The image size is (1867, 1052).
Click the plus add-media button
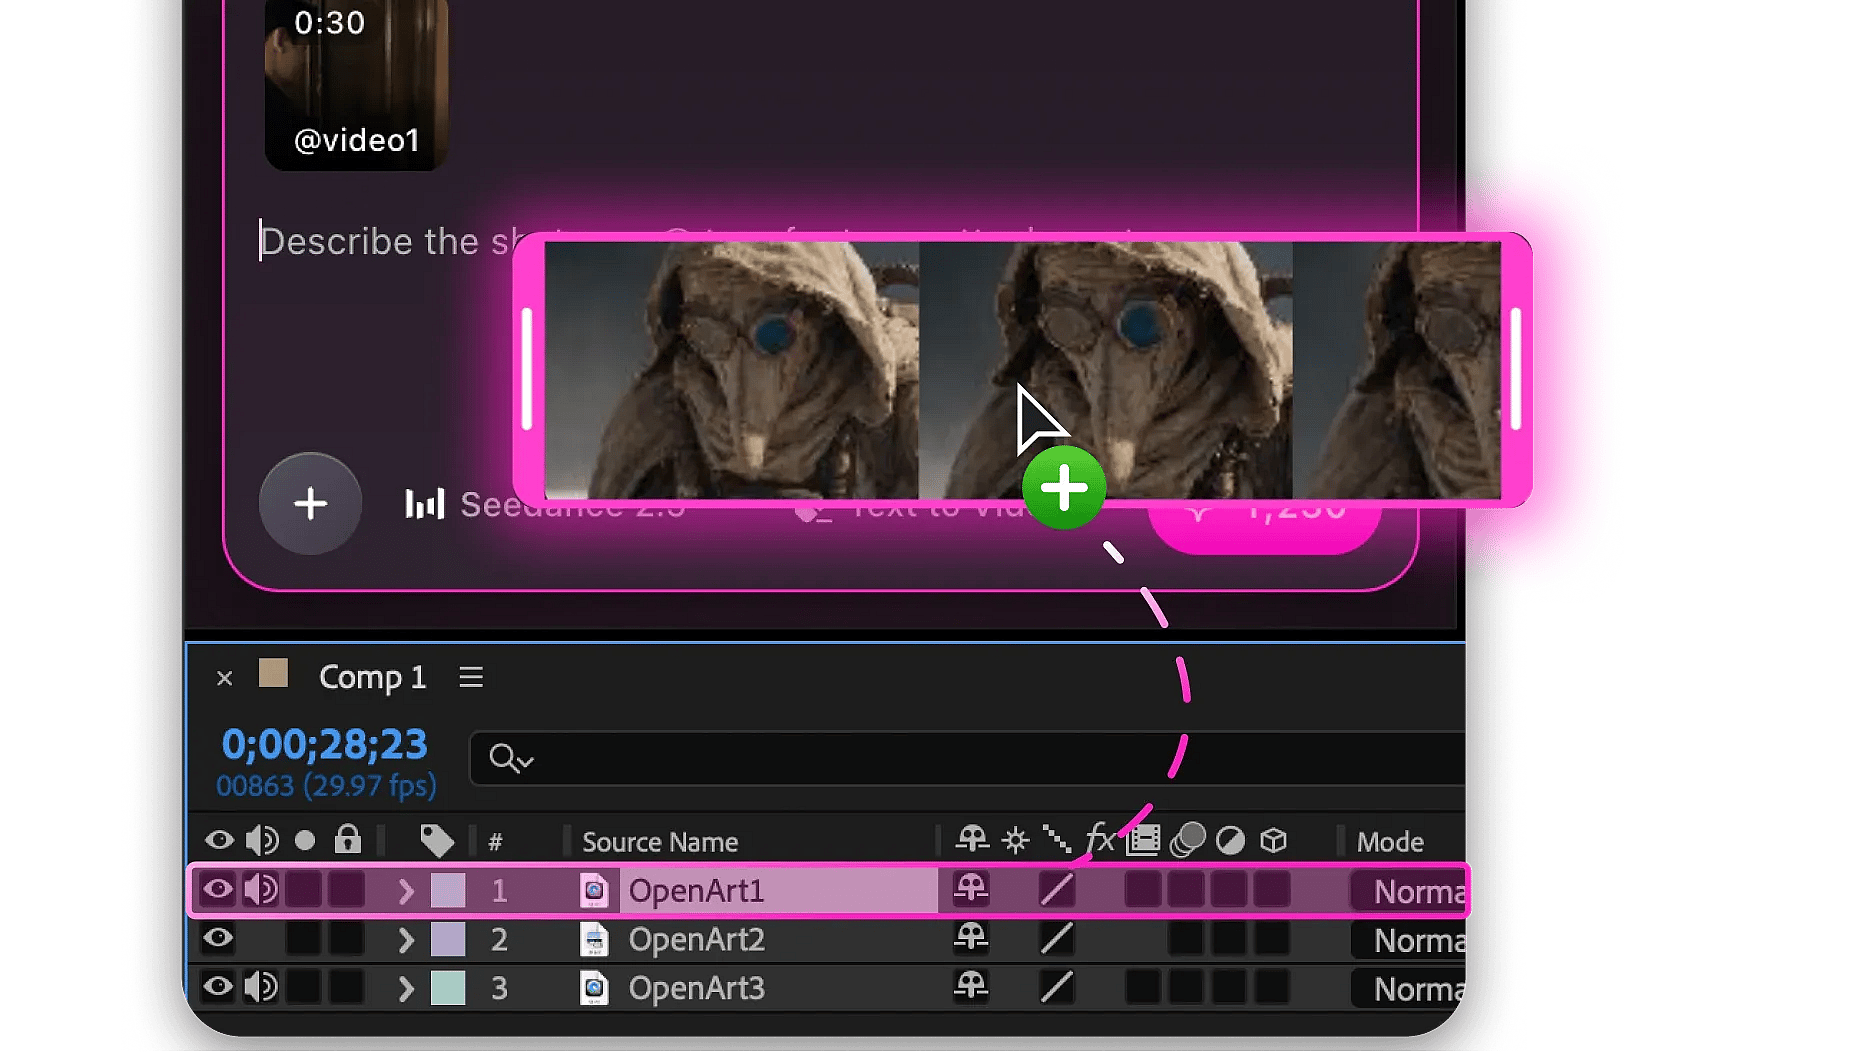(310, 503)
